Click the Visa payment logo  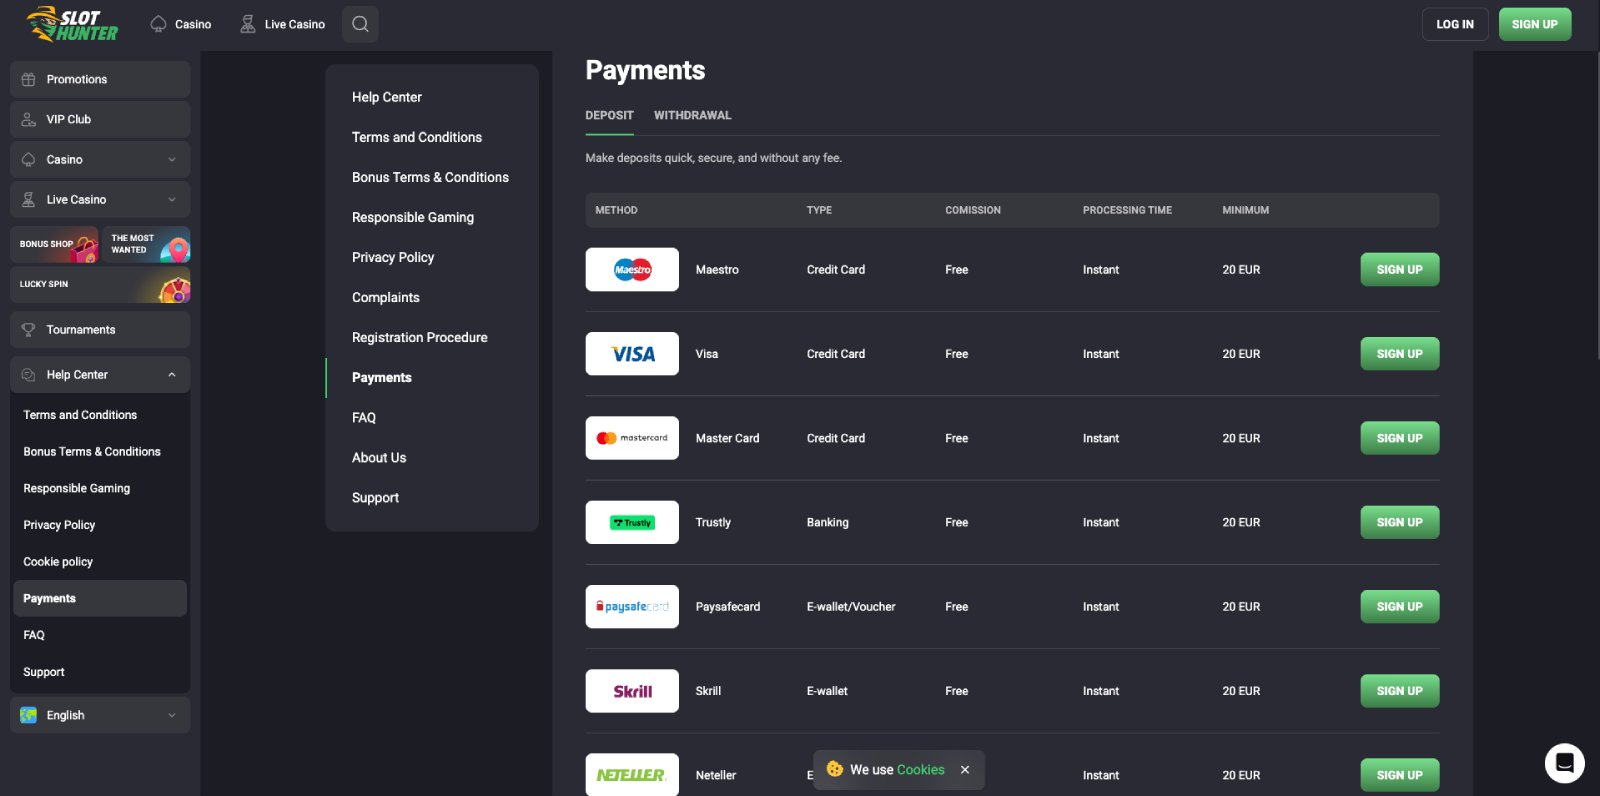click(x=632, y=354)
